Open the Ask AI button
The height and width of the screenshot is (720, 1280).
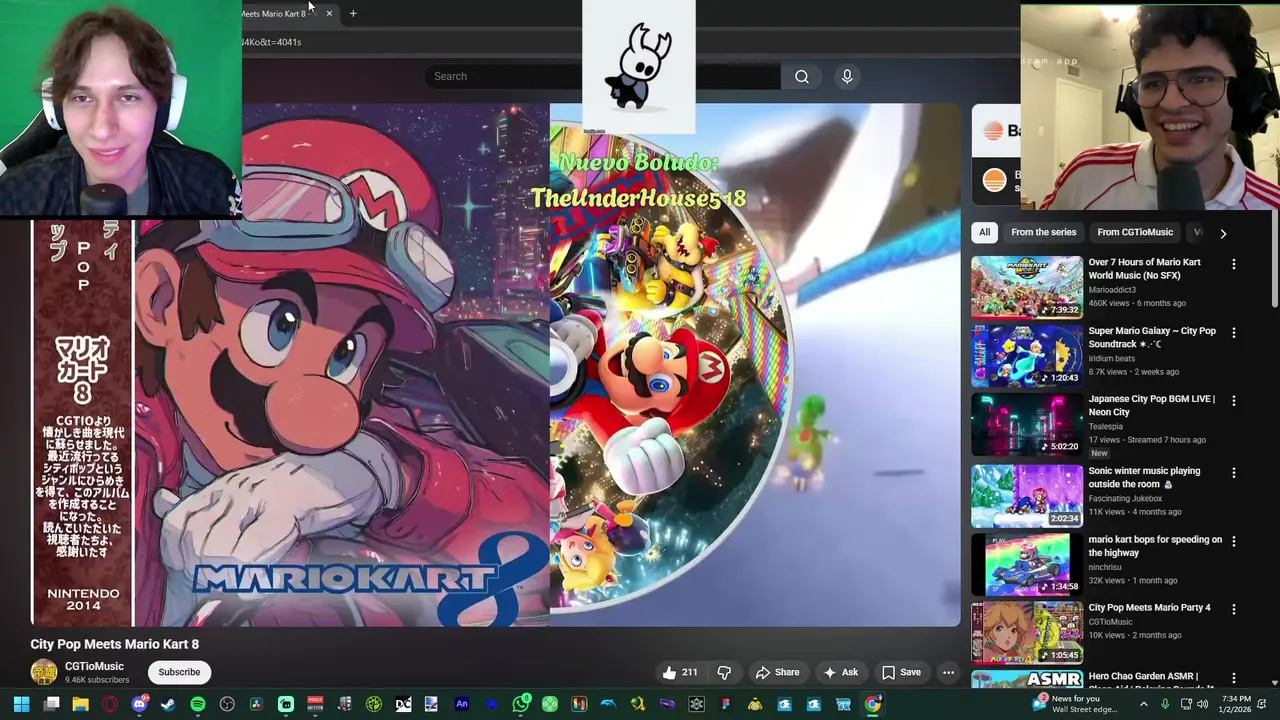(x=840, y=672)
